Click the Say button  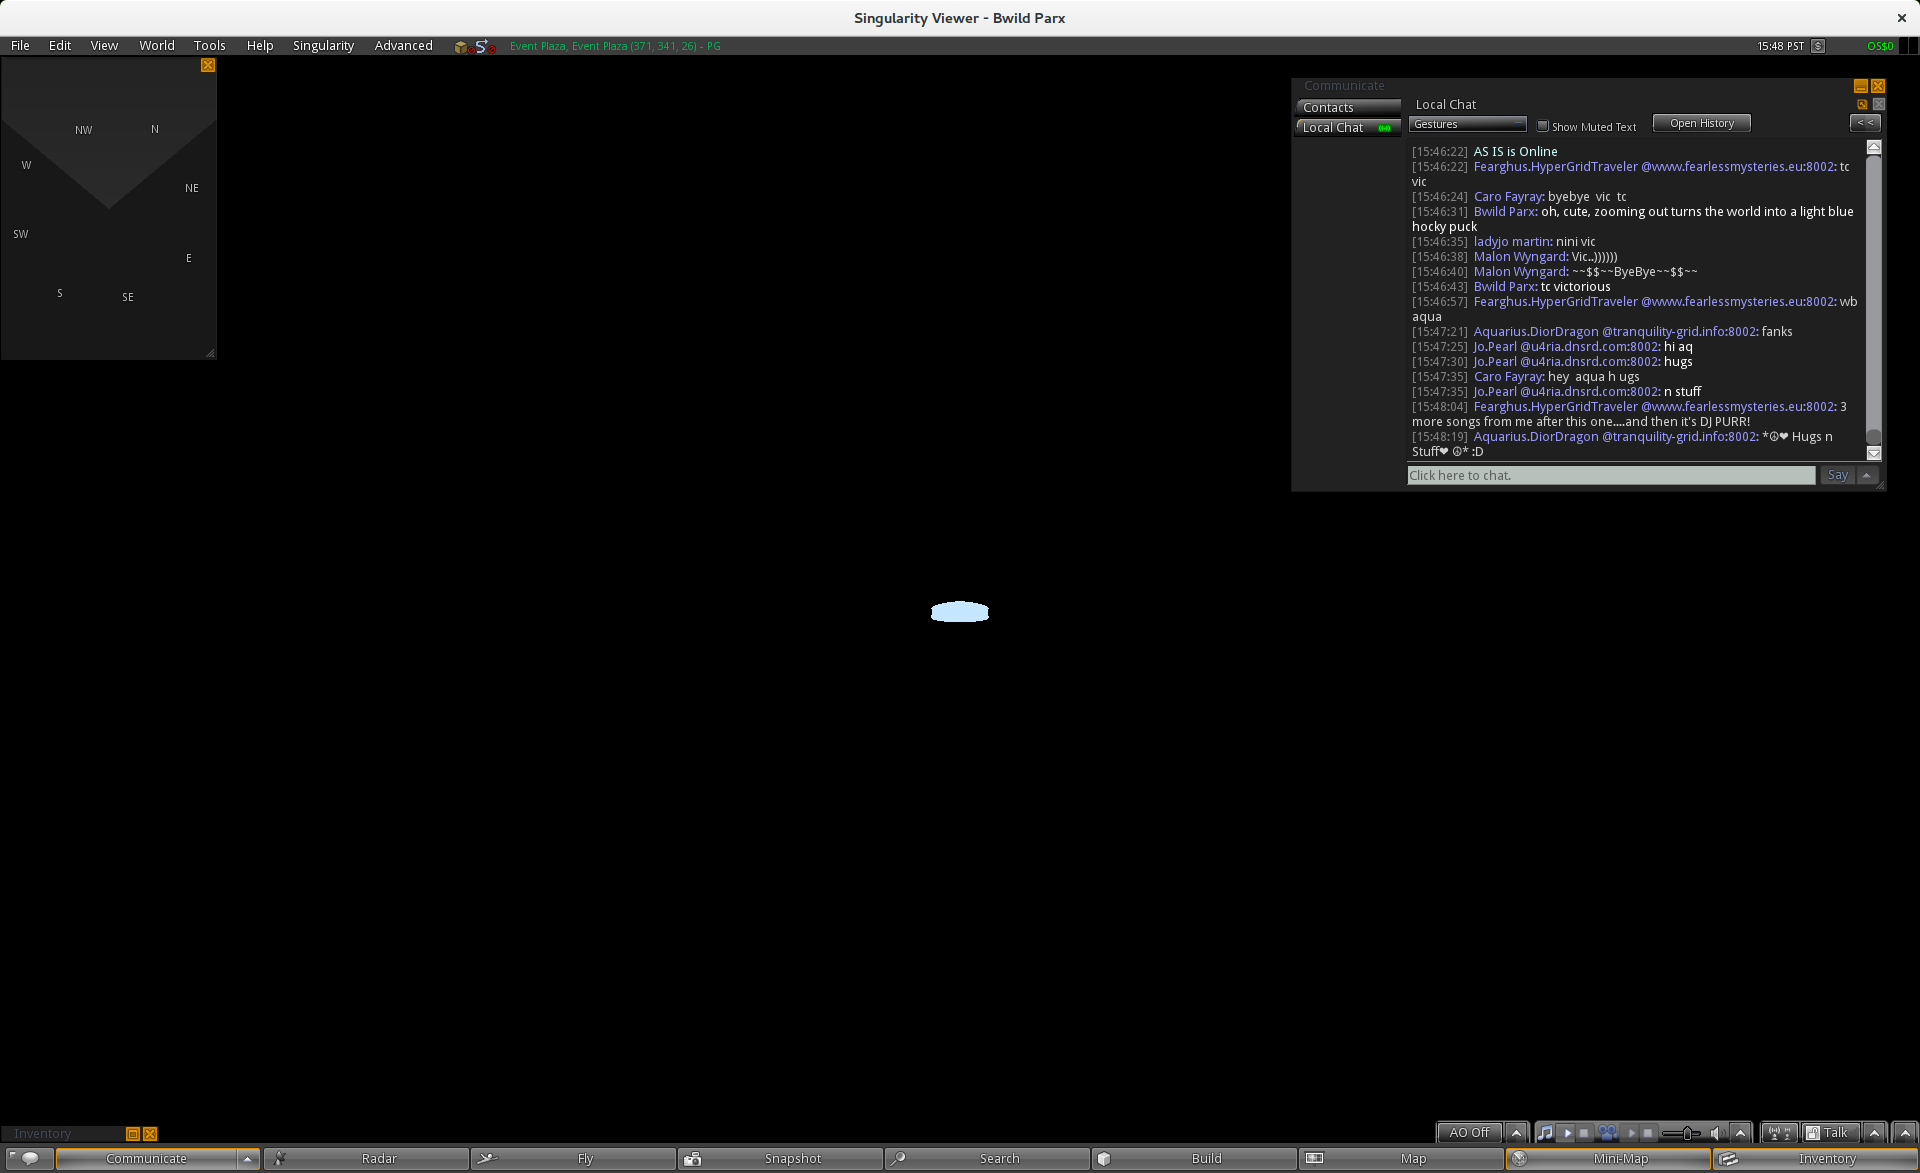(x=1837, y=475)
